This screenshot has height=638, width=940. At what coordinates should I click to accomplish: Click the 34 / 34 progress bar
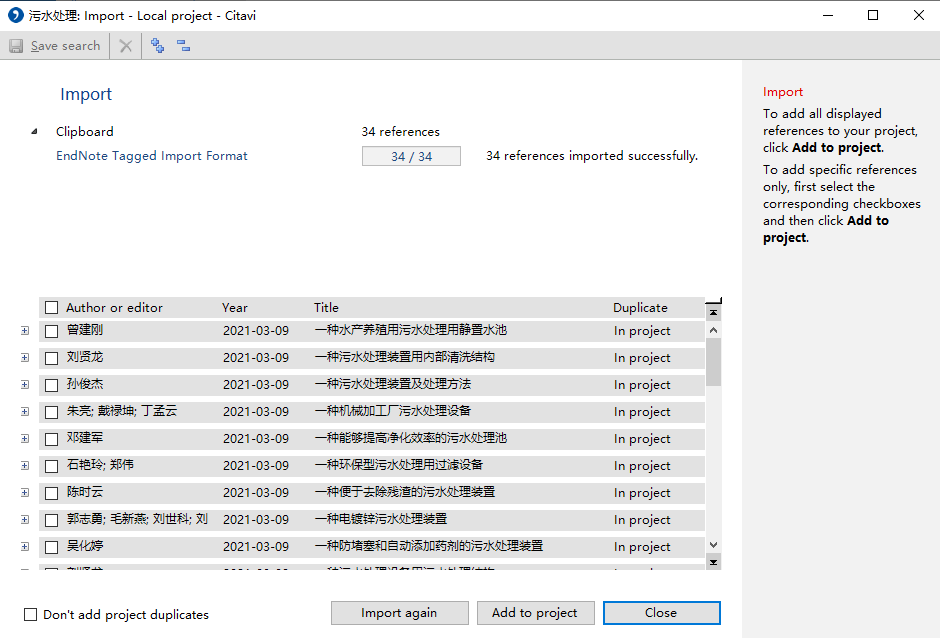411,156
